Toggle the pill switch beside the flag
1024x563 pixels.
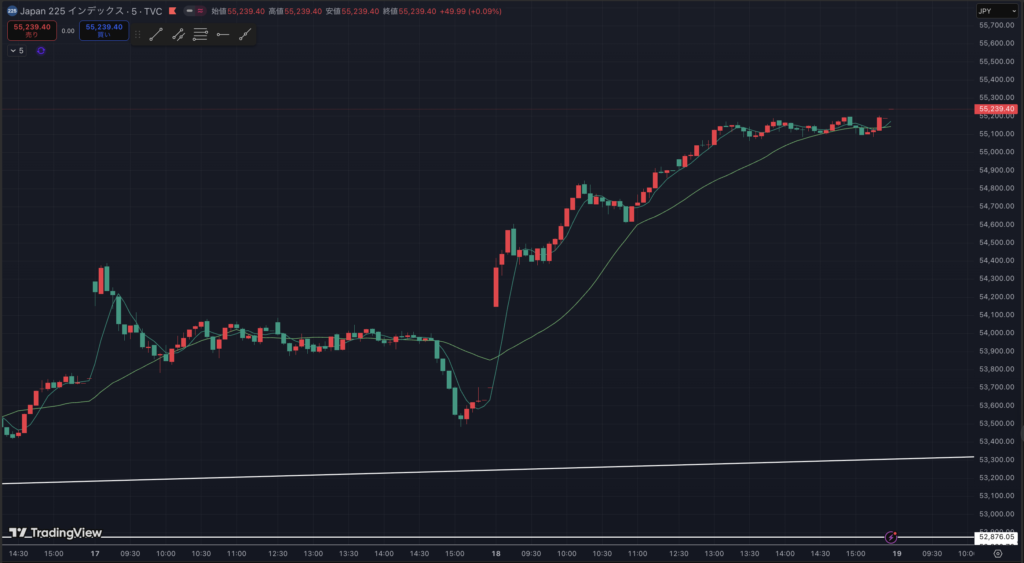click(193, 12)
